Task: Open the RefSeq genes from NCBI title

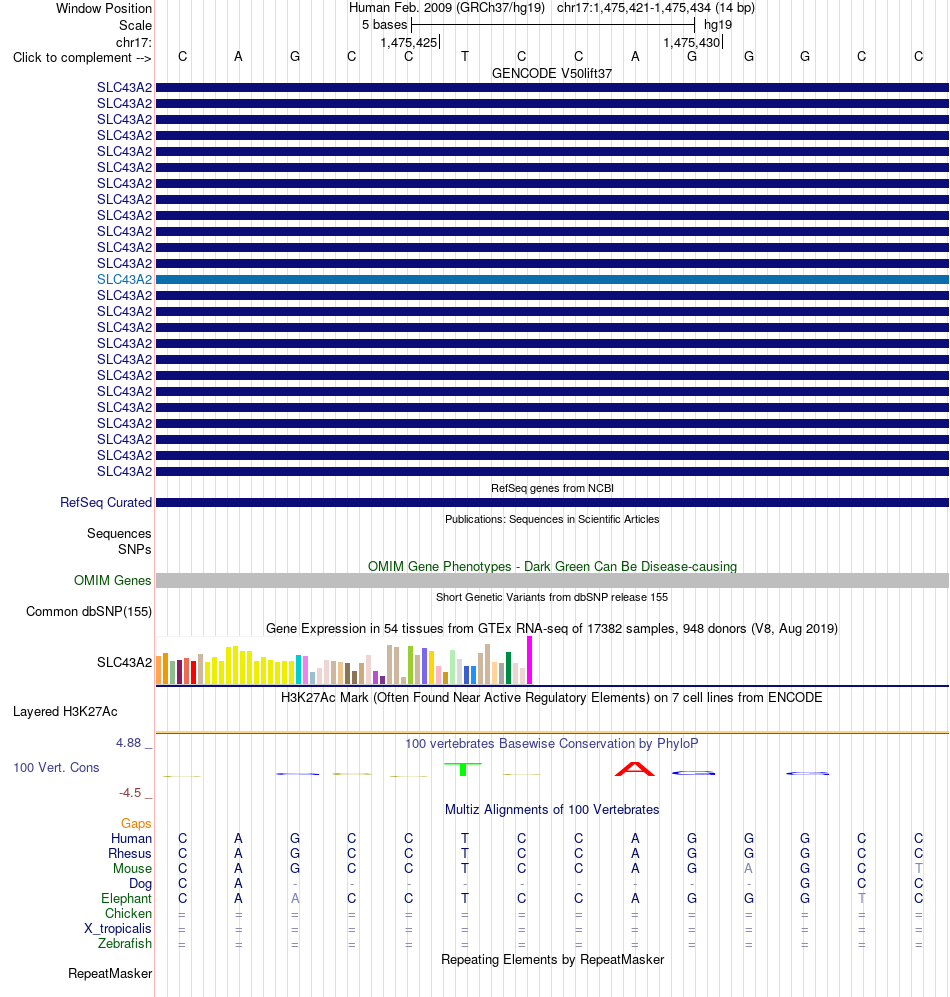Action: (552, 488)
